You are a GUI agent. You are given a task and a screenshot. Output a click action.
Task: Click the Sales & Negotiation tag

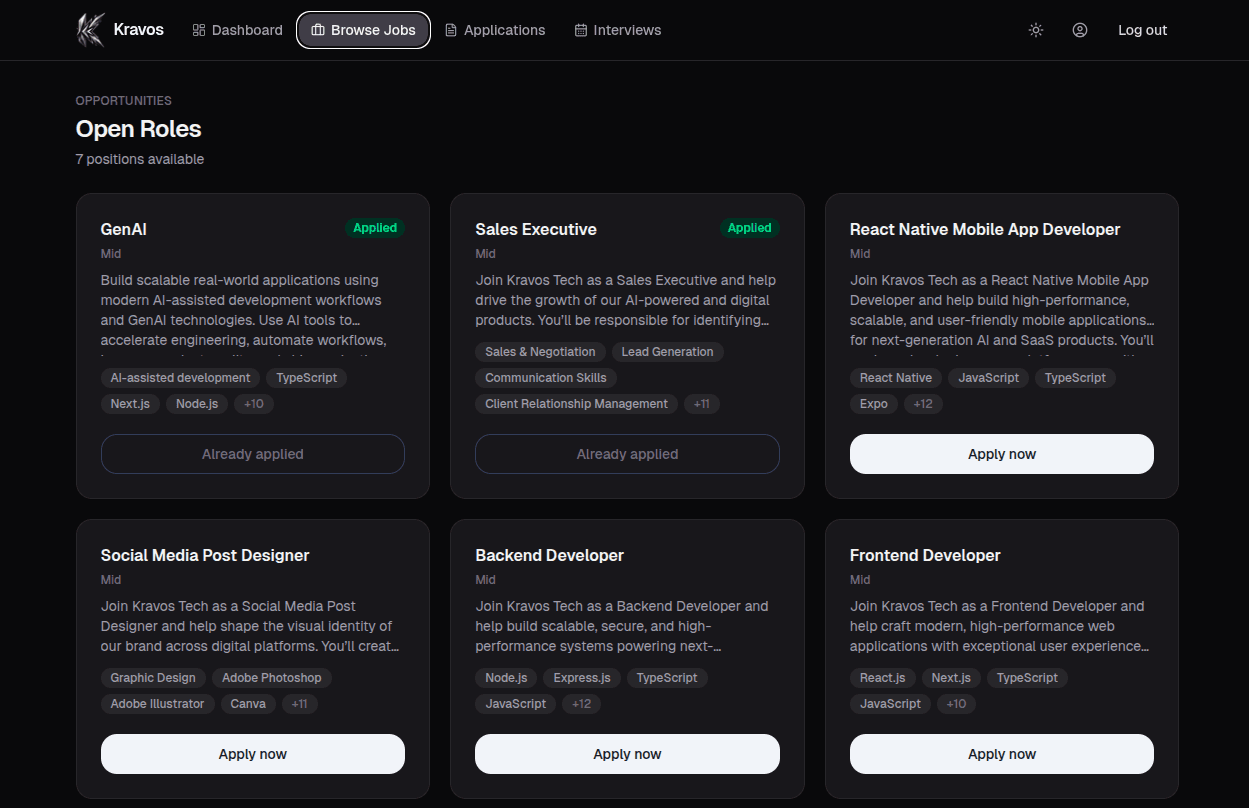pos(540,352)
